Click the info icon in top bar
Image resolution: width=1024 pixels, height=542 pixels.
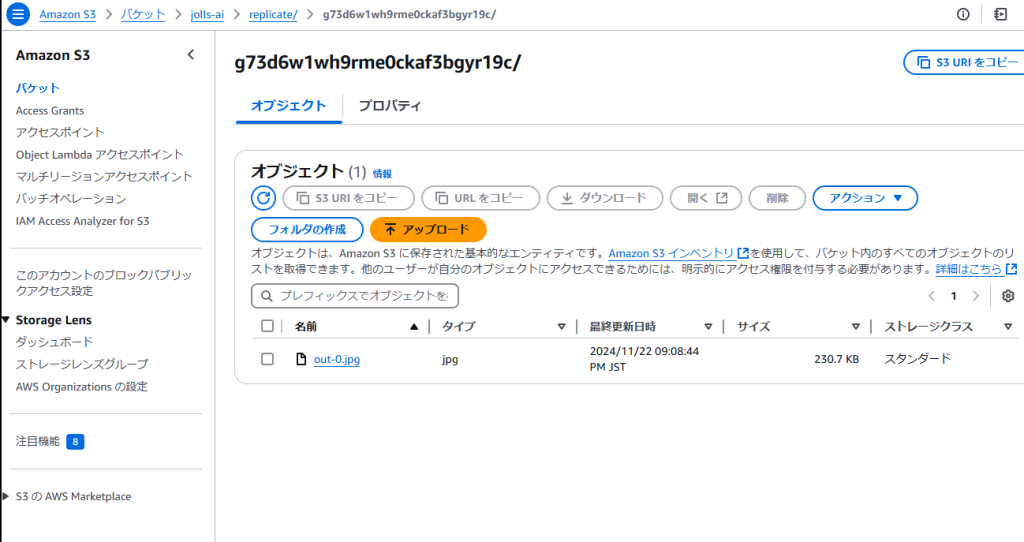[x=963, y=14]
